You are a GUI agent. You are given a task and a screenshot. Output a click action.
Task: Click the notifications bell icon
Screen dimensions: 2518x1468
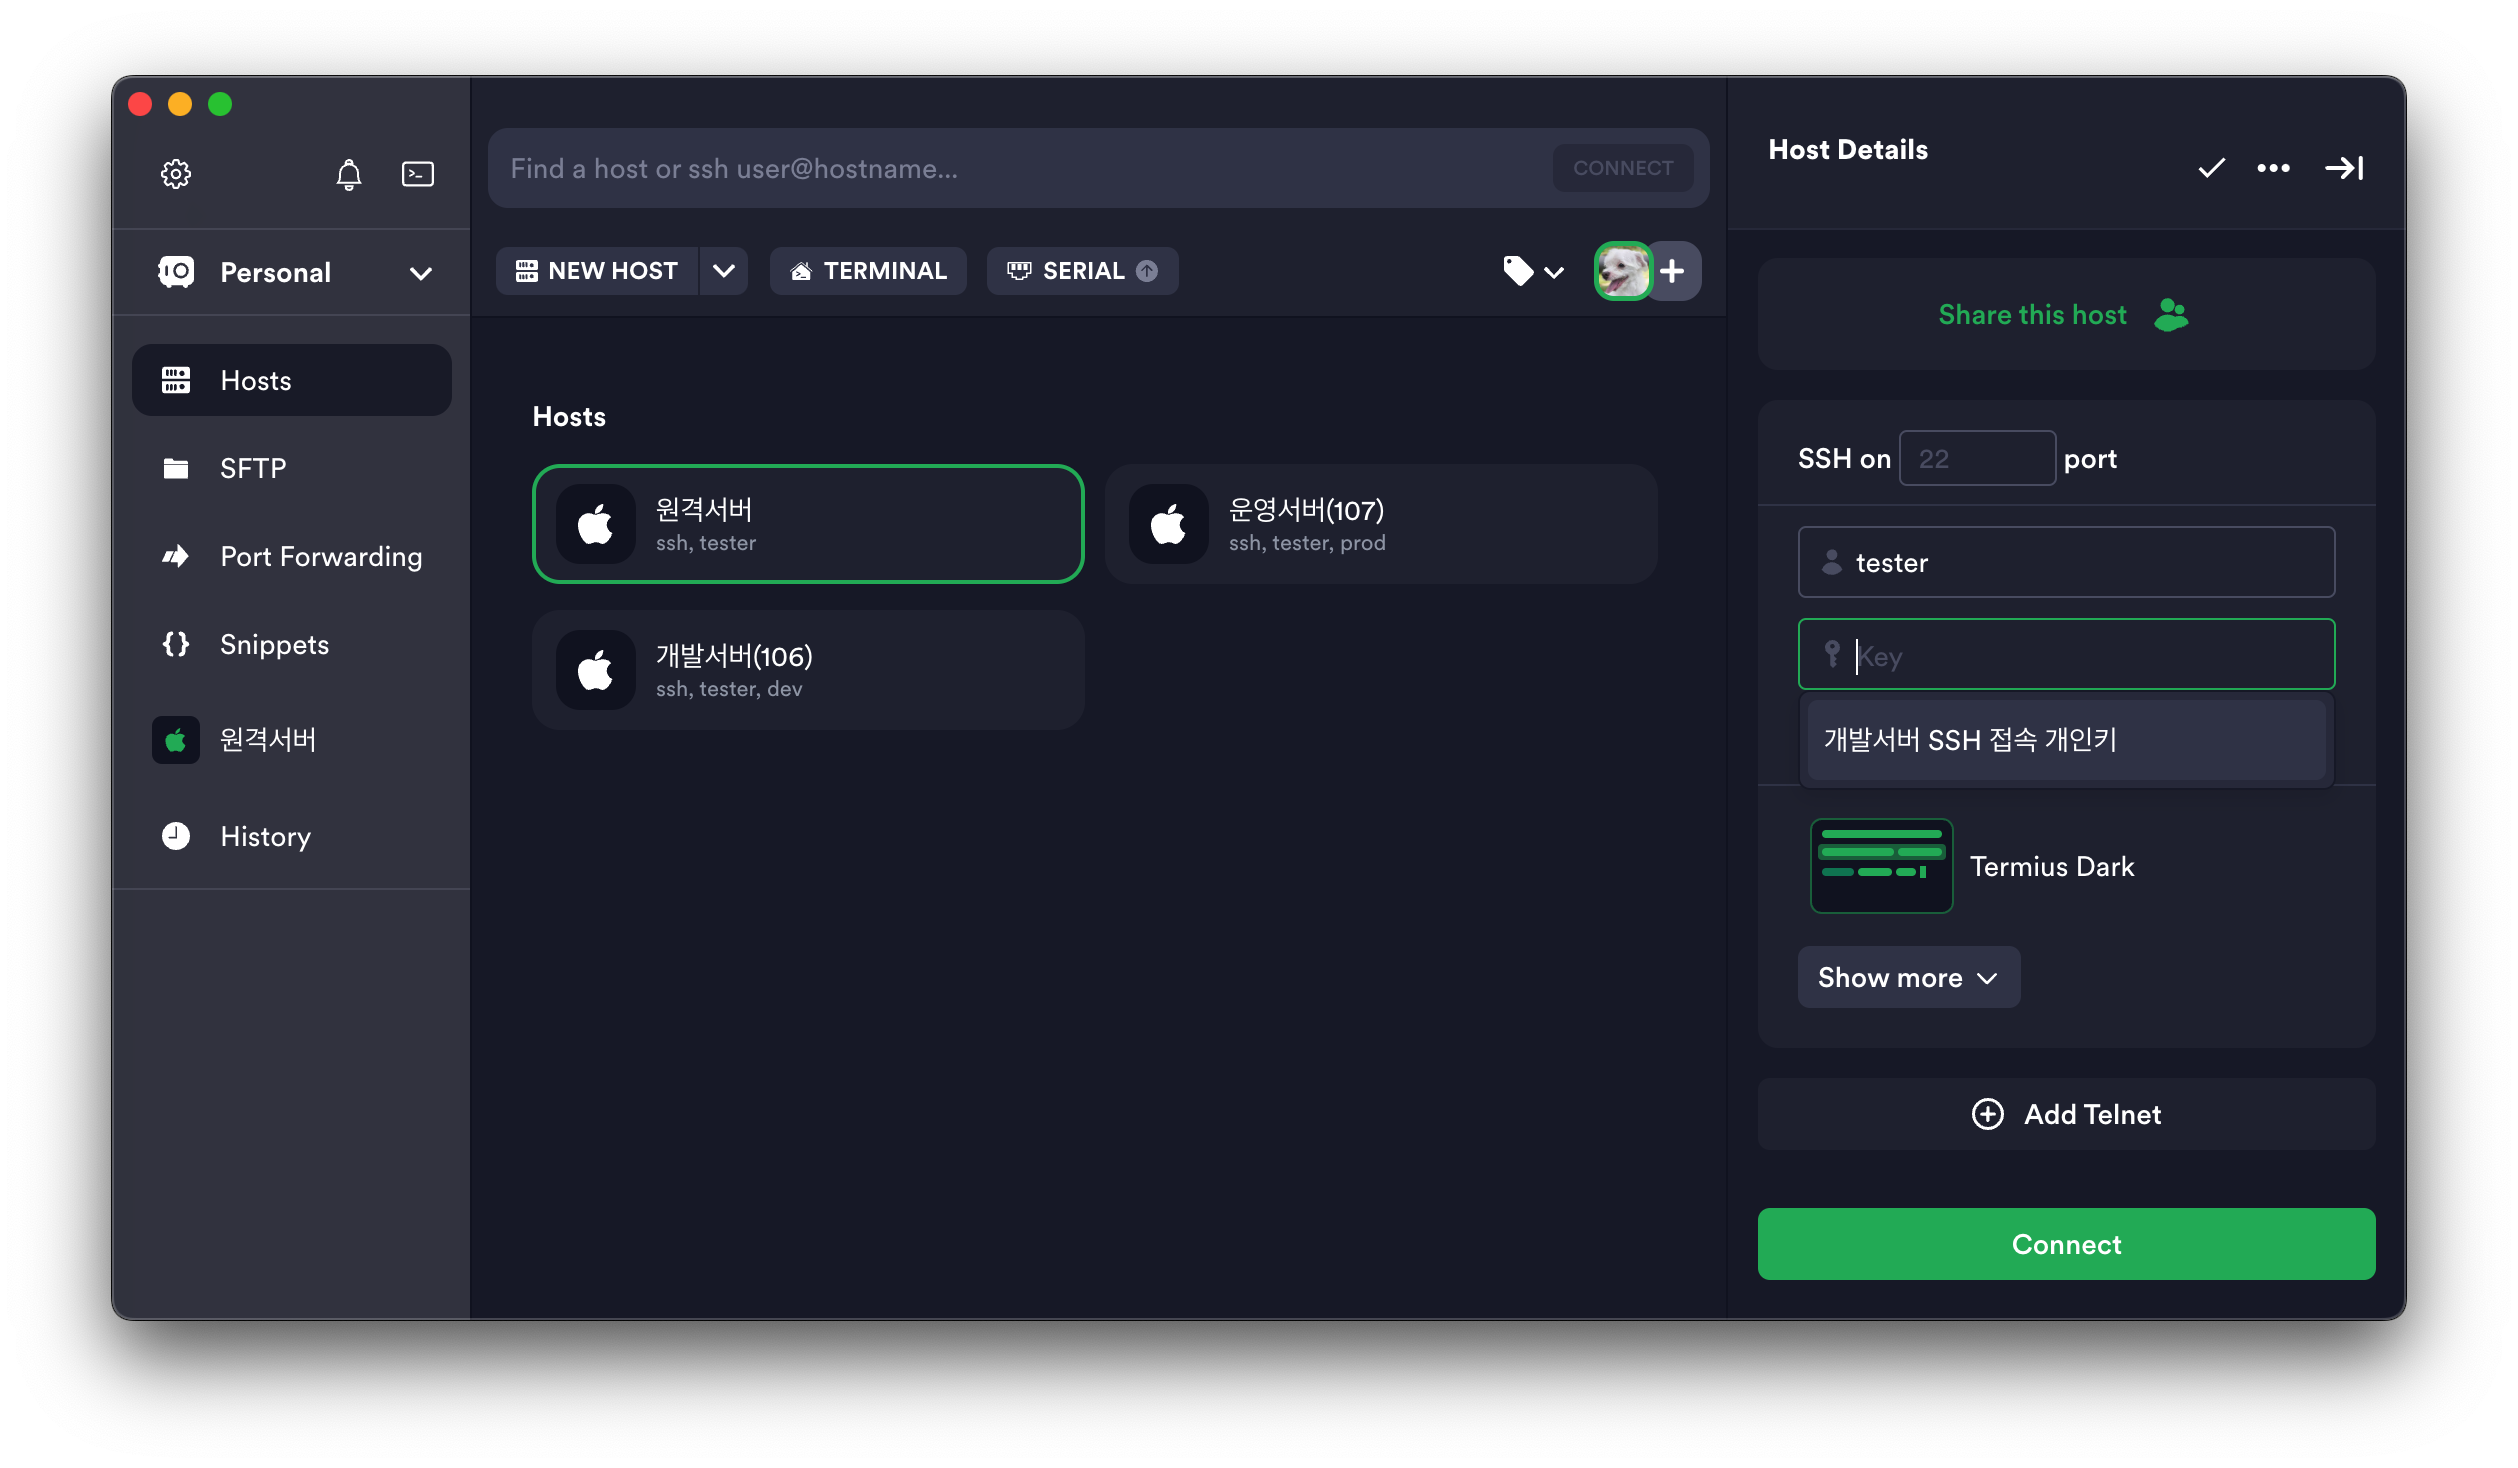tap(348, 174)
